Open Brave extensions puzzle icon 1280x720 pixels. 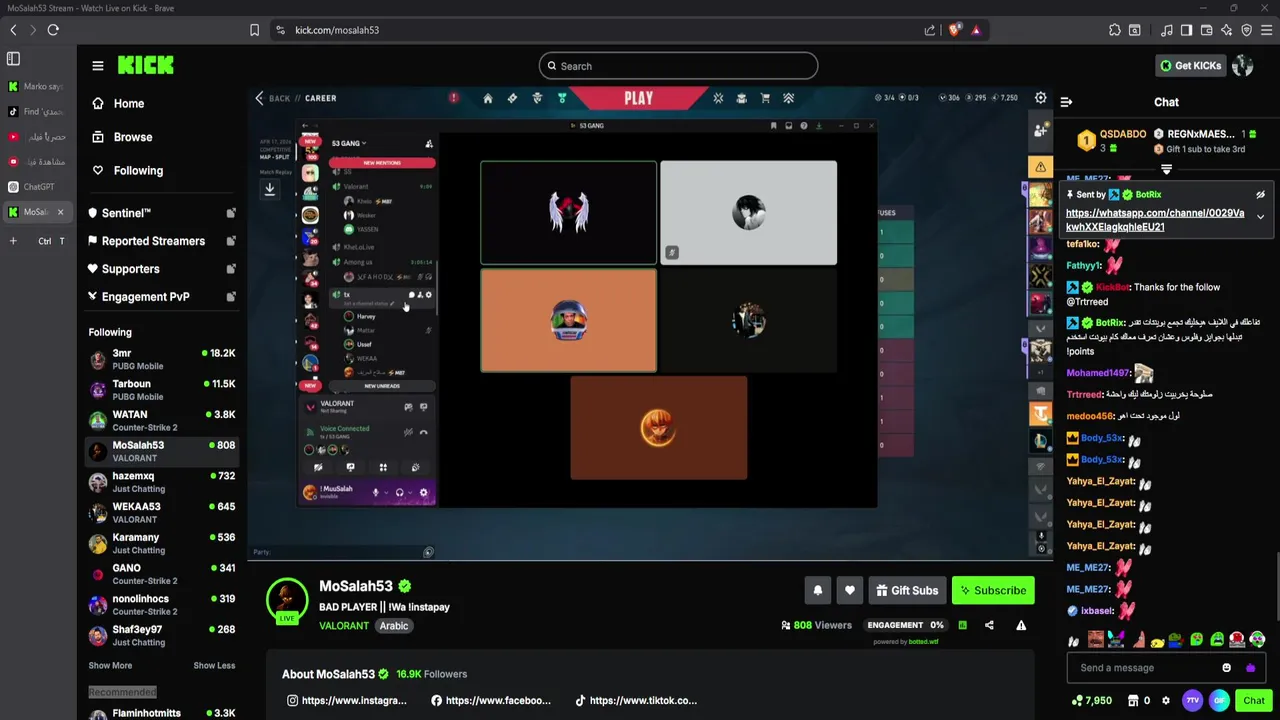[x=1115, y=30]
